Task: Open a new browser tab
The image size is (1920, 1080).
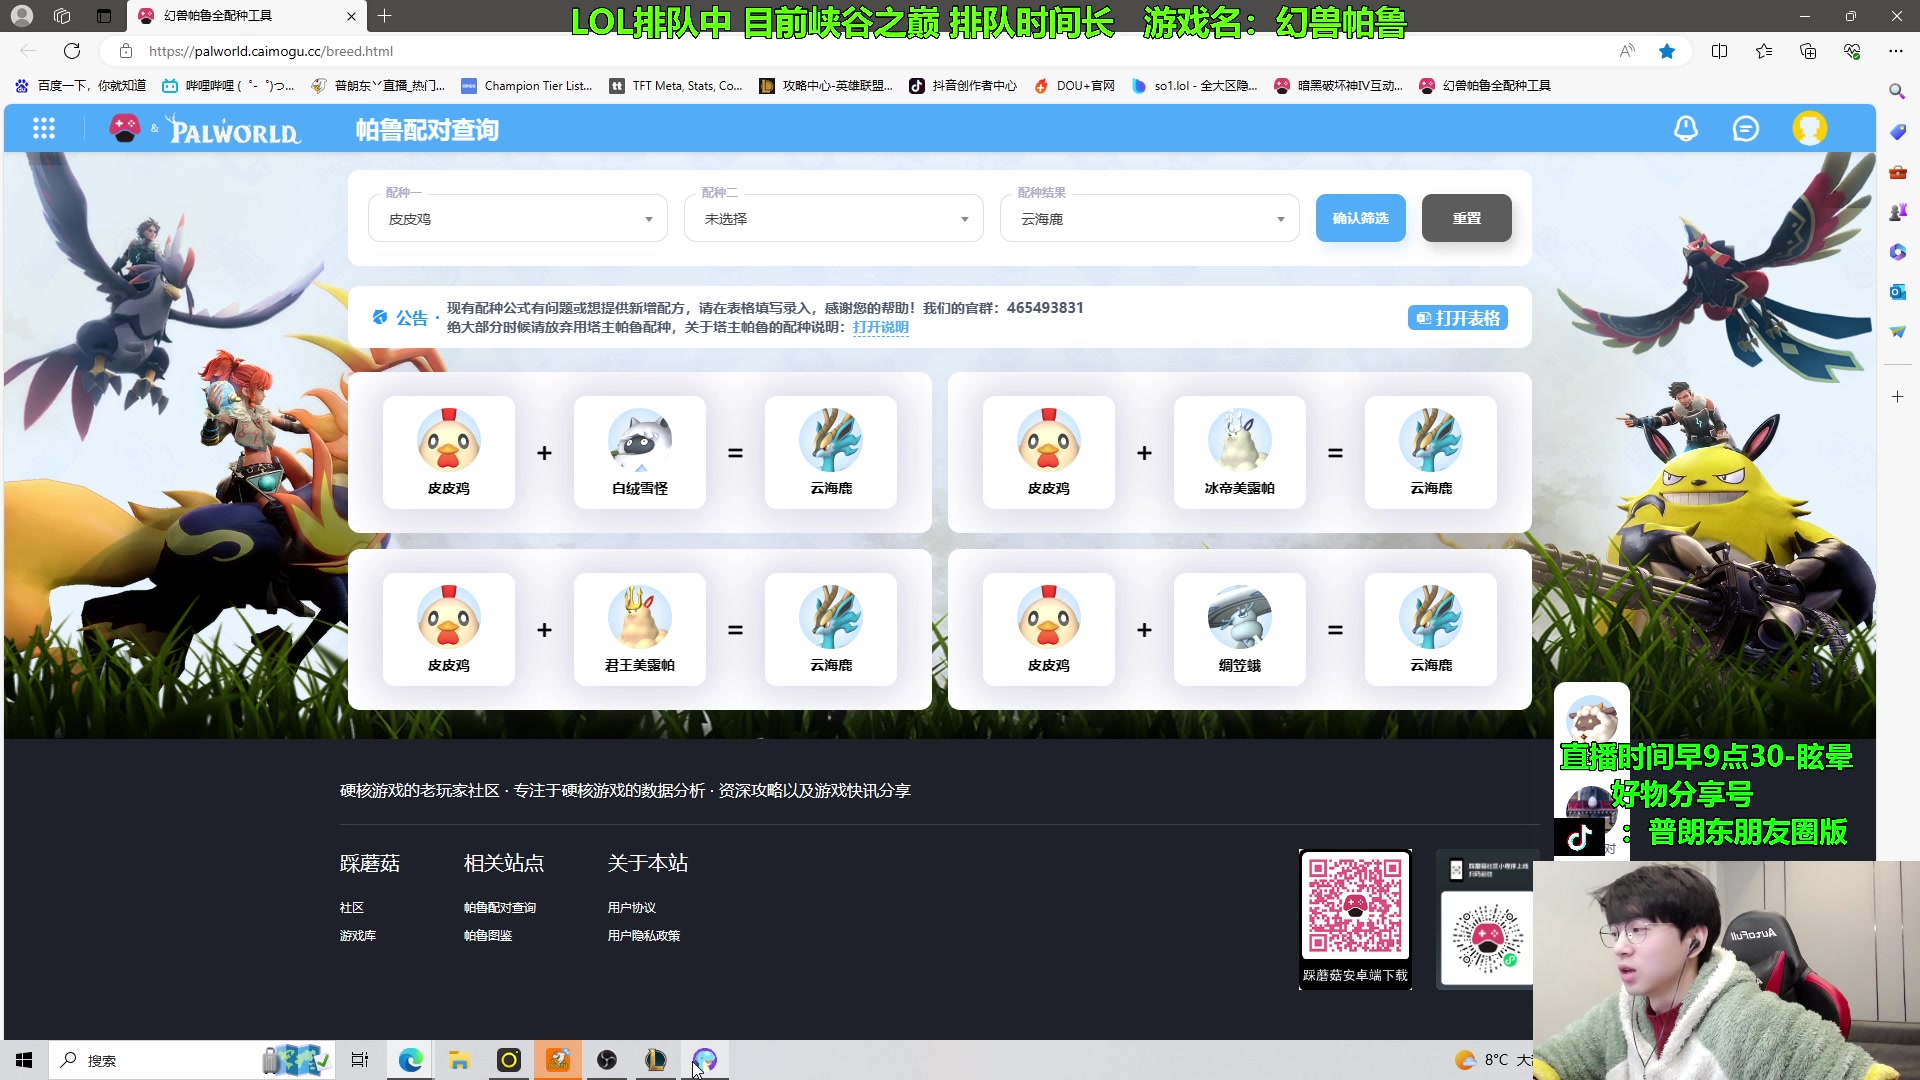Action: (384, 16)
